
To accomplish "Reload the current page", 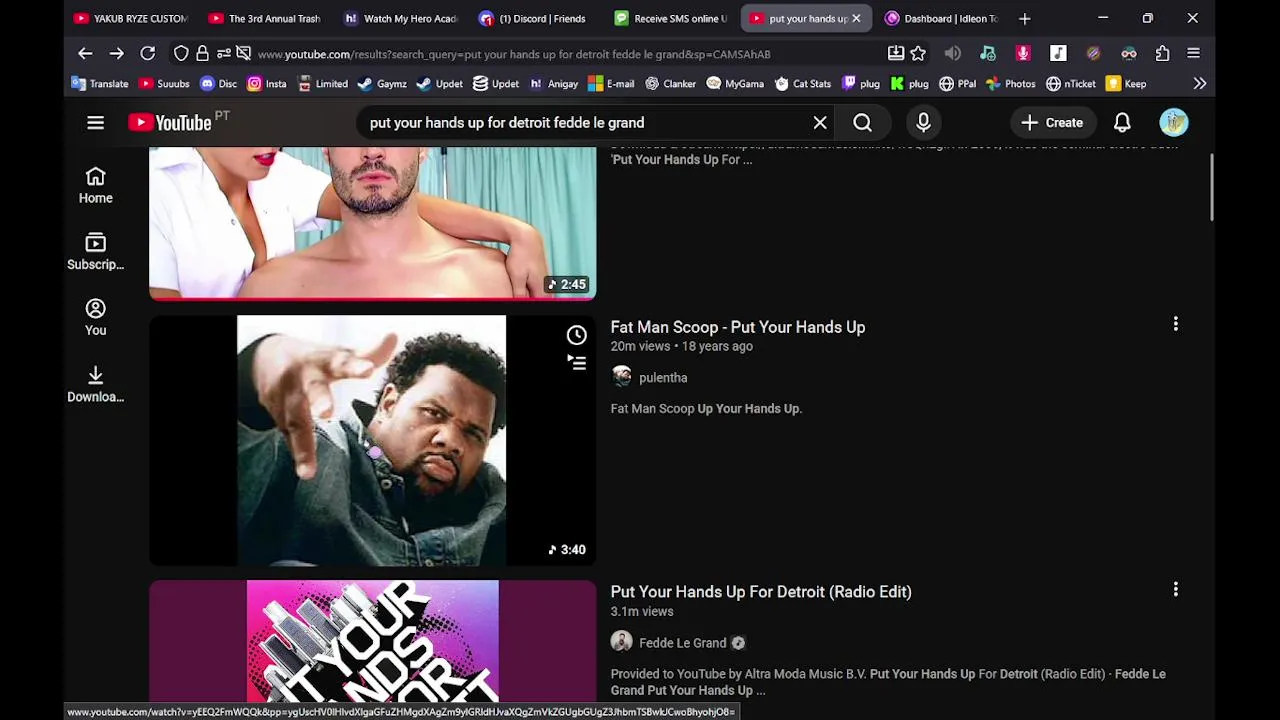I will coord(147,53).
